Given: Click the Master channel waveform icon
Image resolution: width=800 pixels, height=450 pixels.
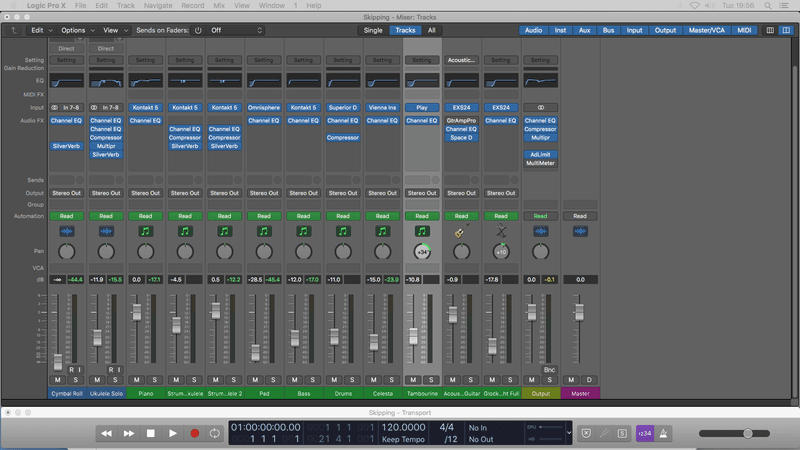Looking at the screenshot, I should coord(580,231).
